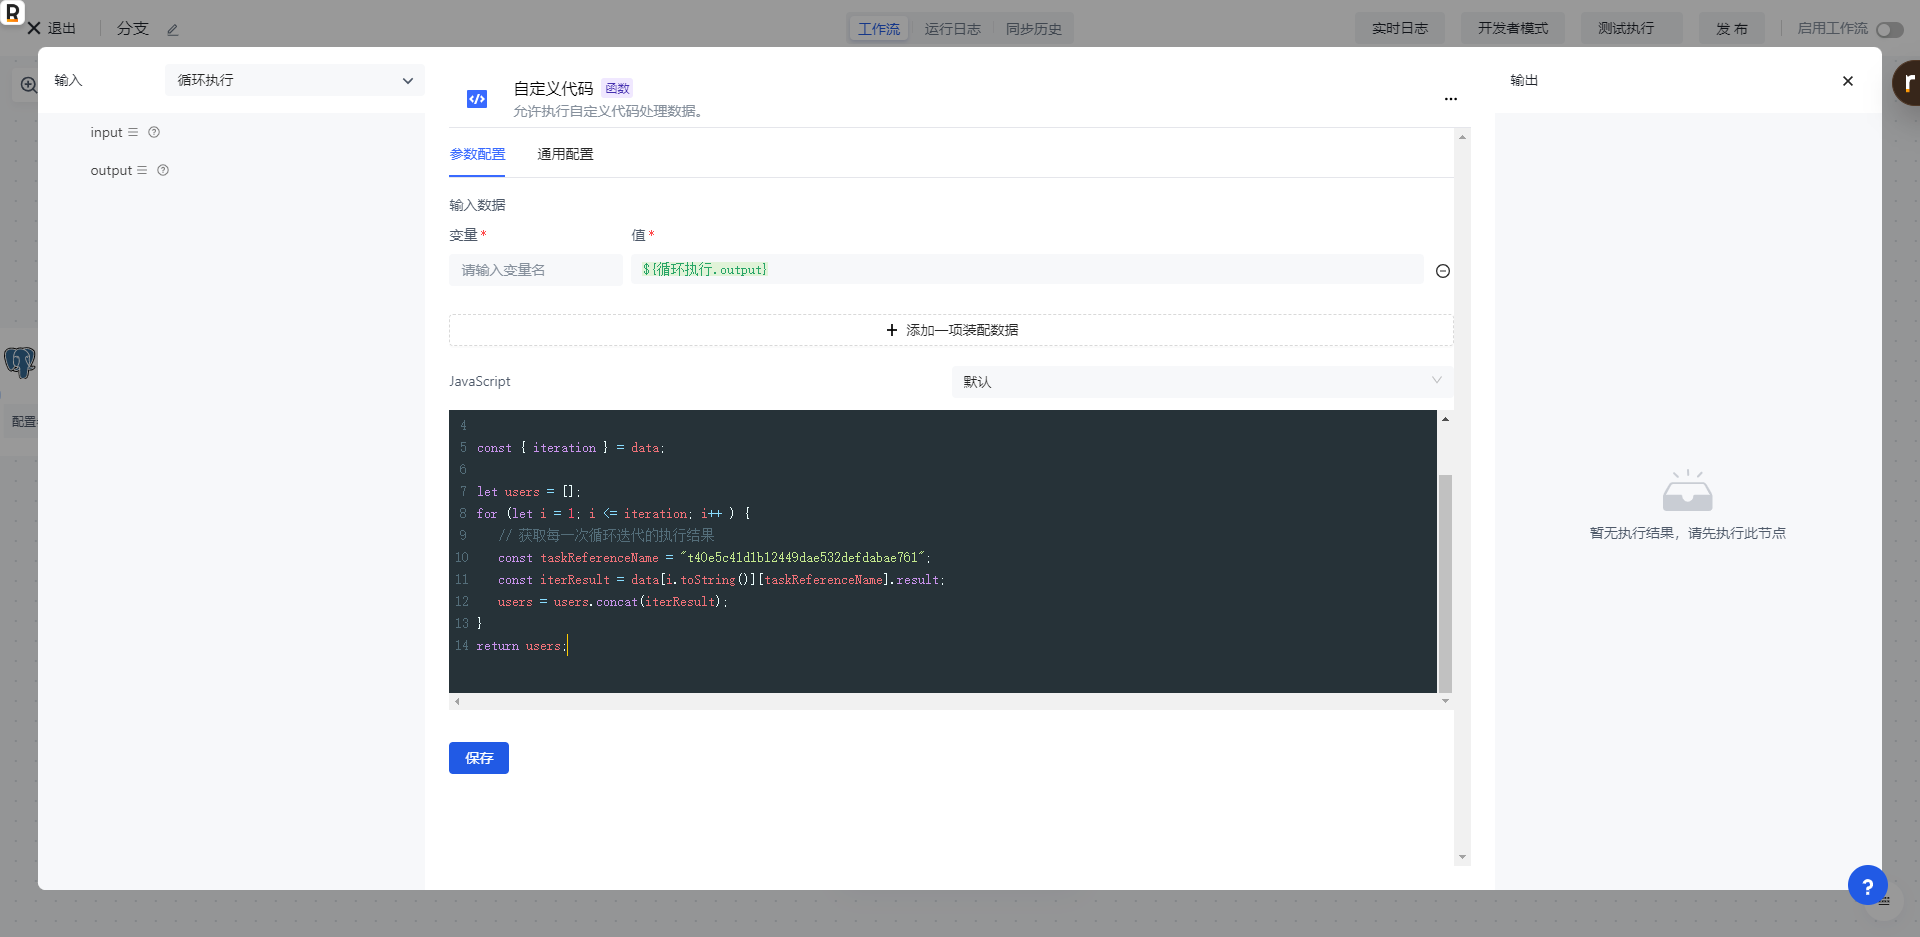Click the zoom magnifier icon on canvas
The height and width of the screenshot is (937, 1920).
28,85
